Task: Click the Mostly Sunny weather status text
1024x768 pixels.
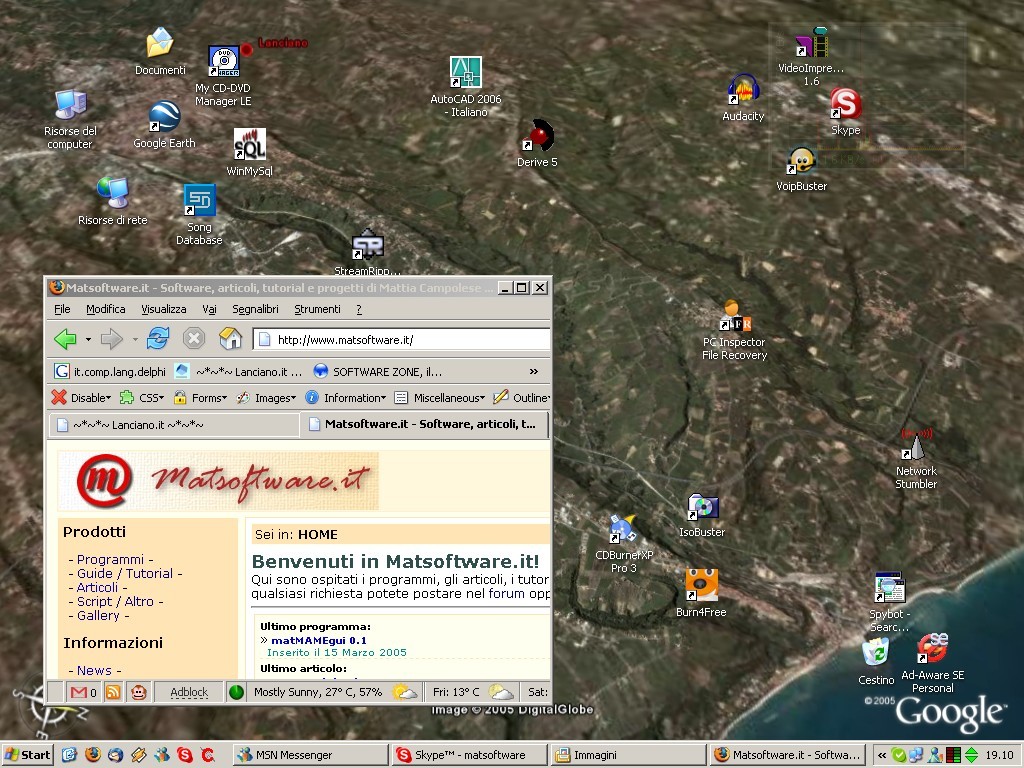Action: click(x=318, y=692)
